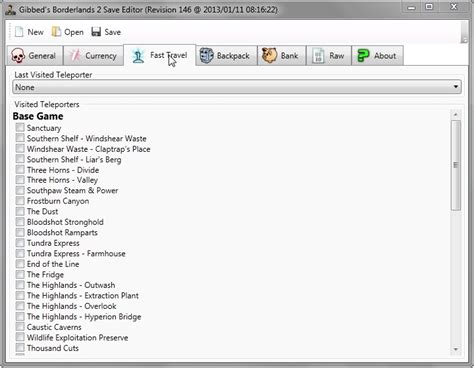Click the scroll up arrow of teleporter list
This screenshot has width=474, height=368.
(456, 115)
